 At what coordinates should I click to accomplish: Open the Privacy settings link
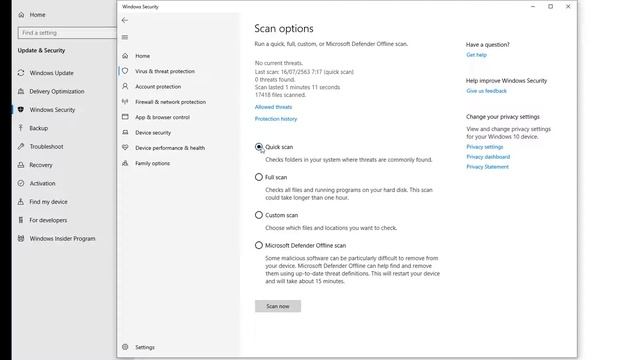(484, 147)
